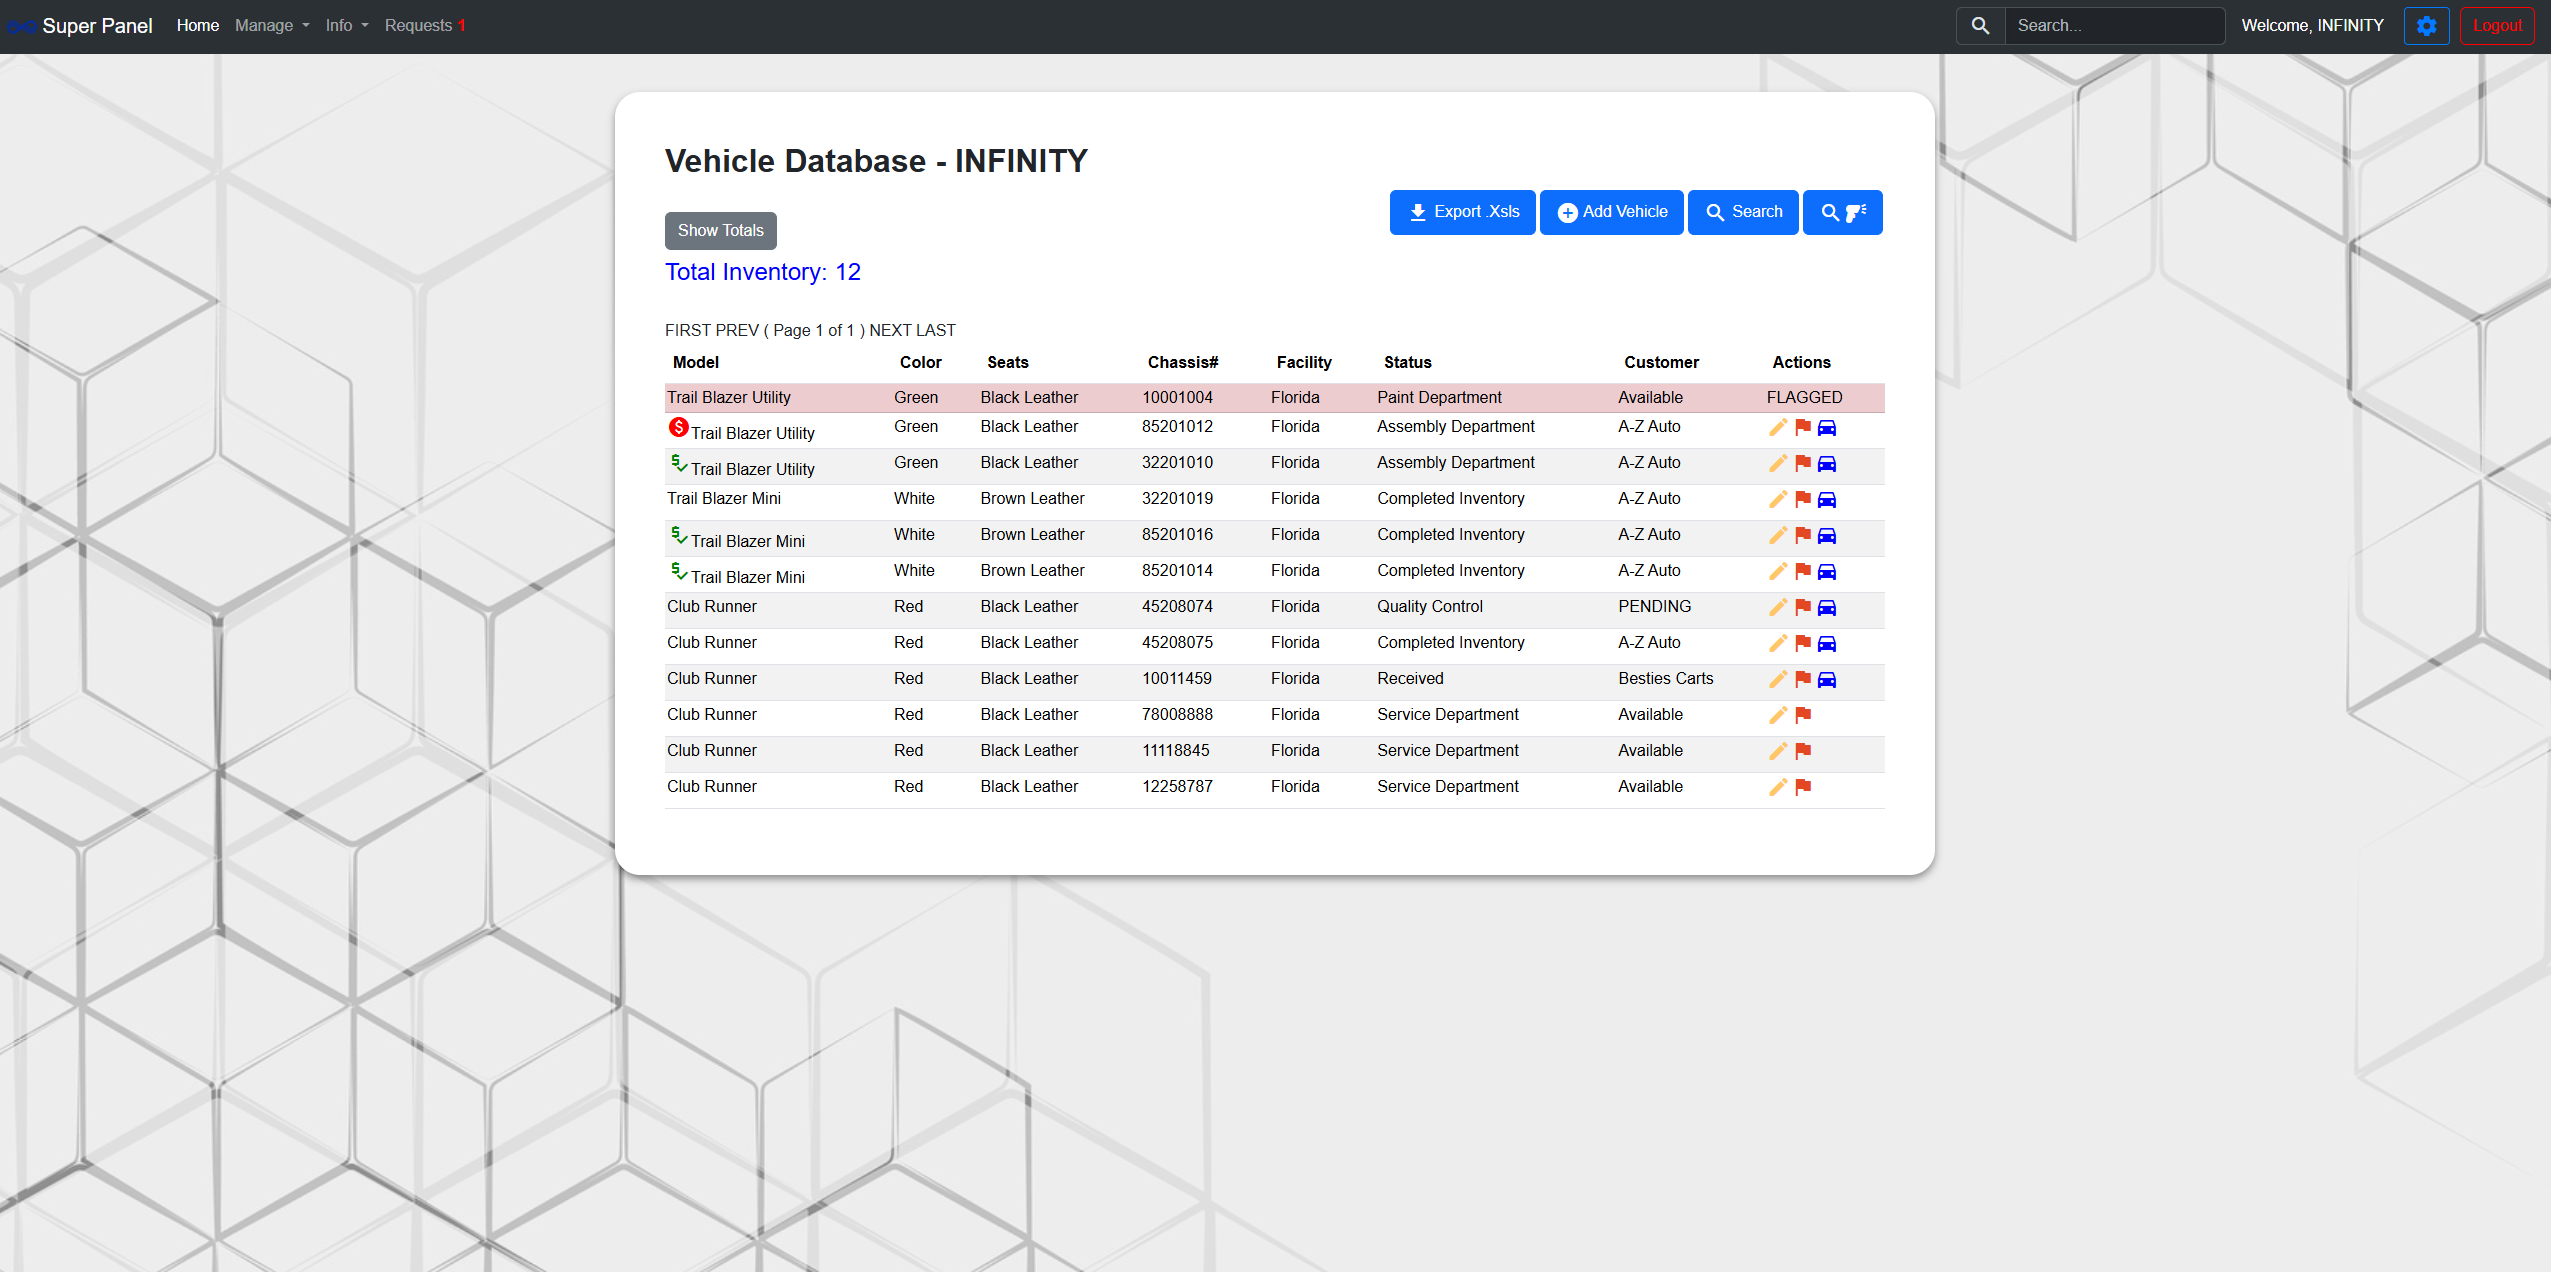Viewport: 2551px width, 1272px height.
Task: Click the car icon for chassis 10011459
Action: [1827, 680]
